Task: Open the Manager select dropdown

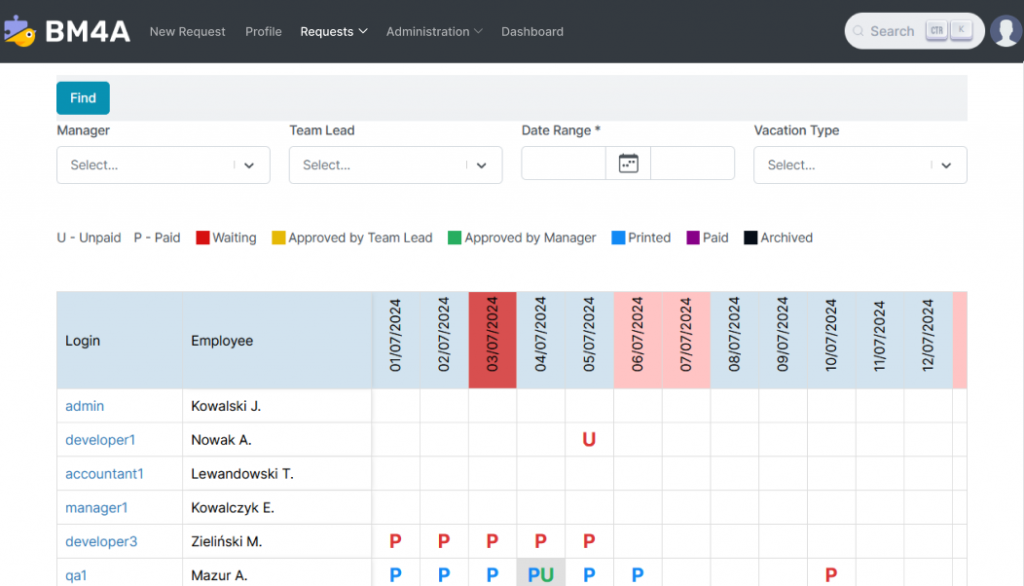Action: 163,165
